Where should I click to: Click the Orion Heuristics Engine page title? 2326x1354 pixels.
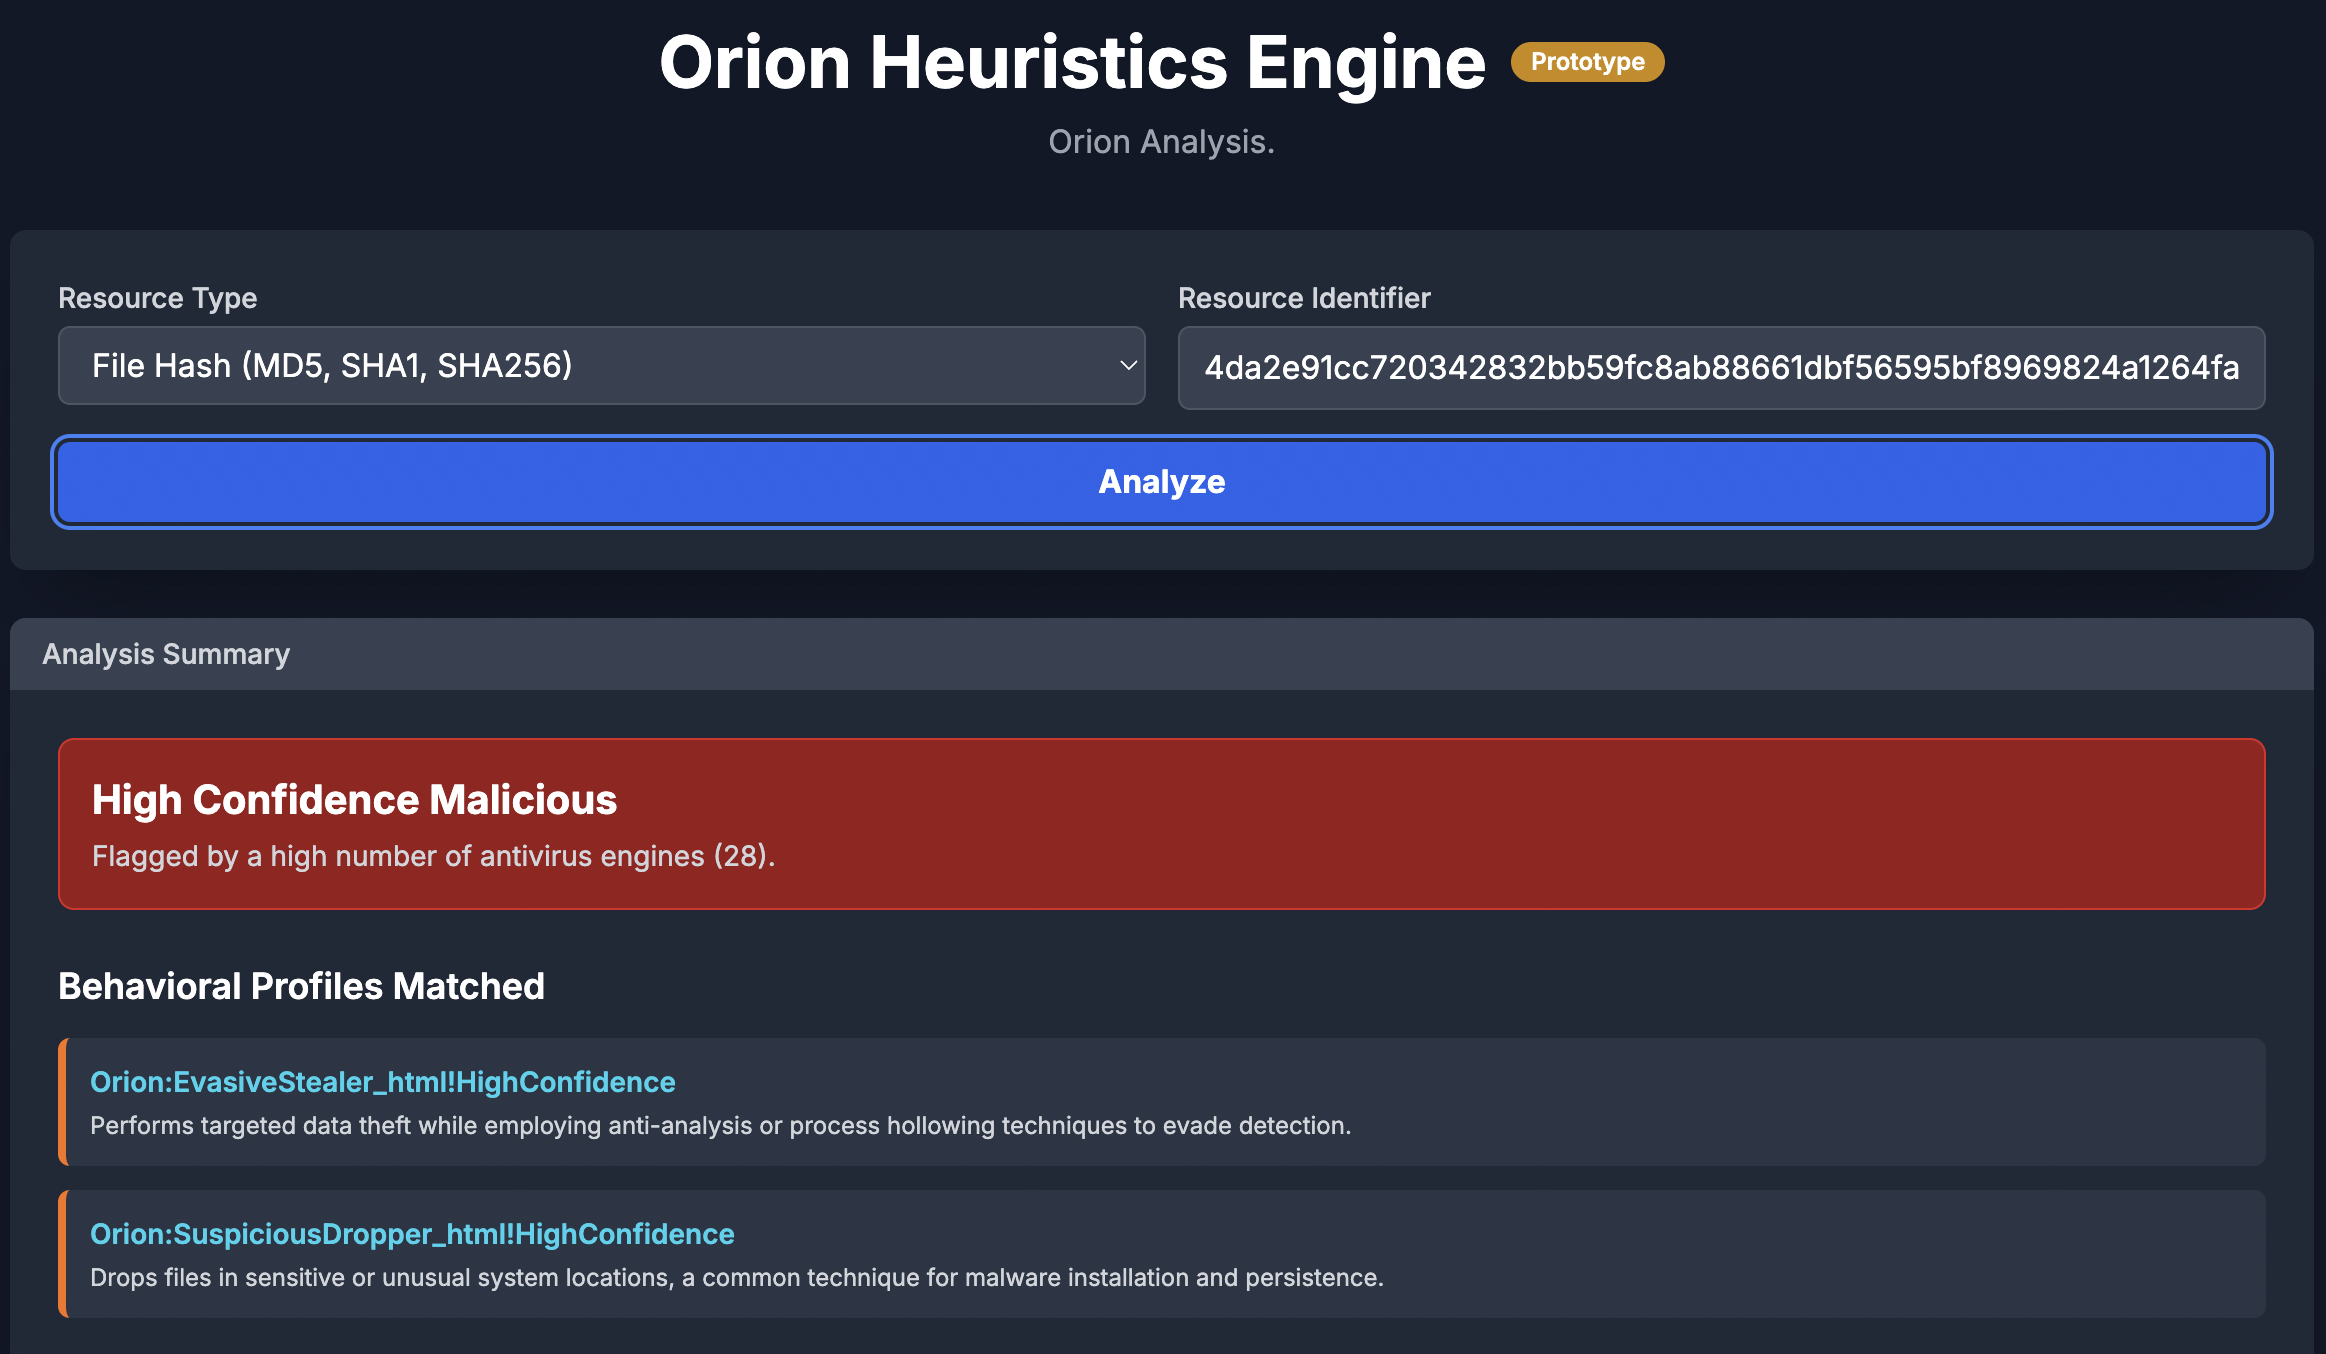tap(1072, 62)
